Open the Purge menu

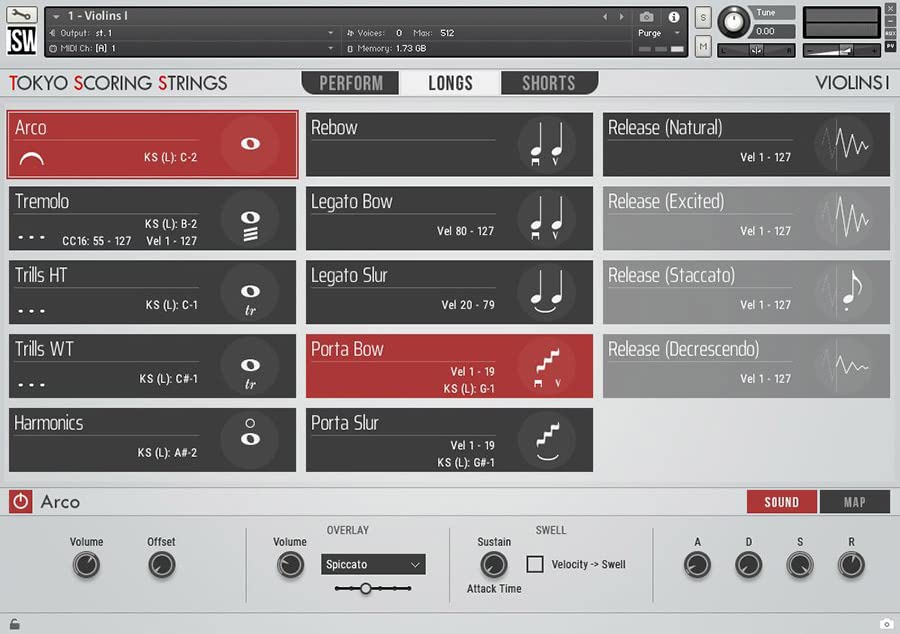[x=646, y=32]
